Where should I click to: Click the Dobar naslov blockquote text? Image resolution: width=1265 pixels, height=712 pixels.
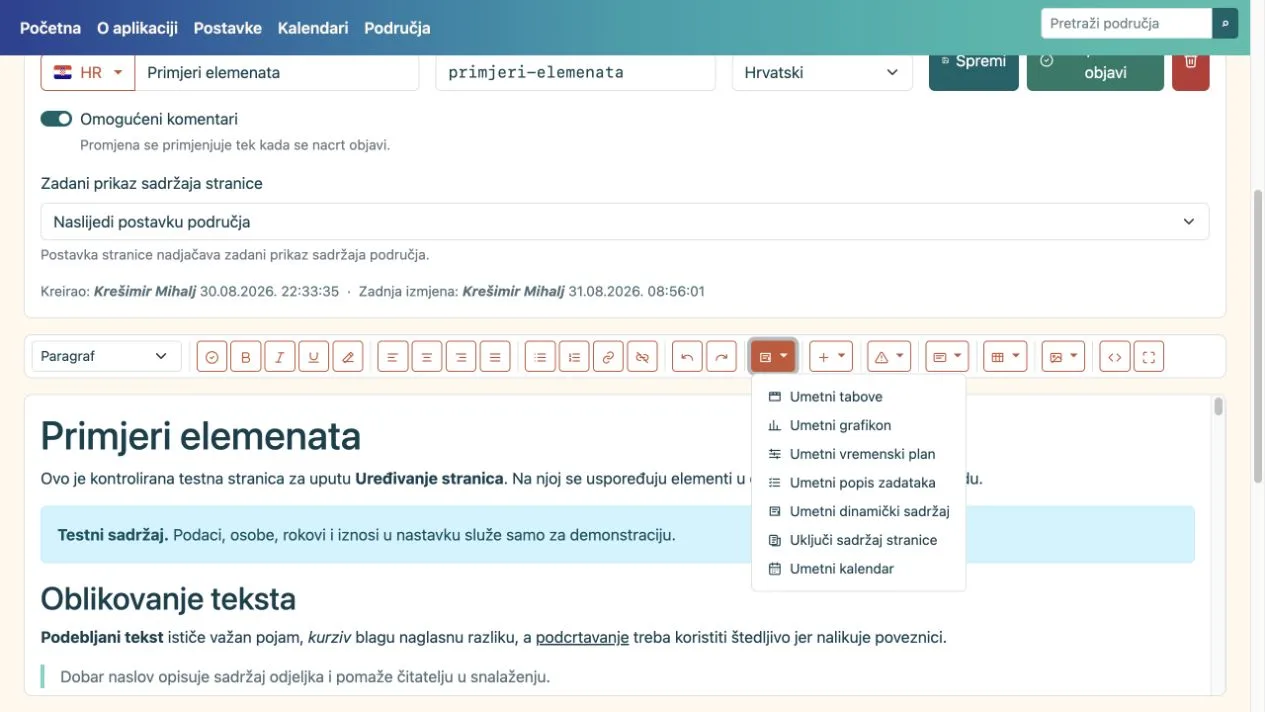305,677
